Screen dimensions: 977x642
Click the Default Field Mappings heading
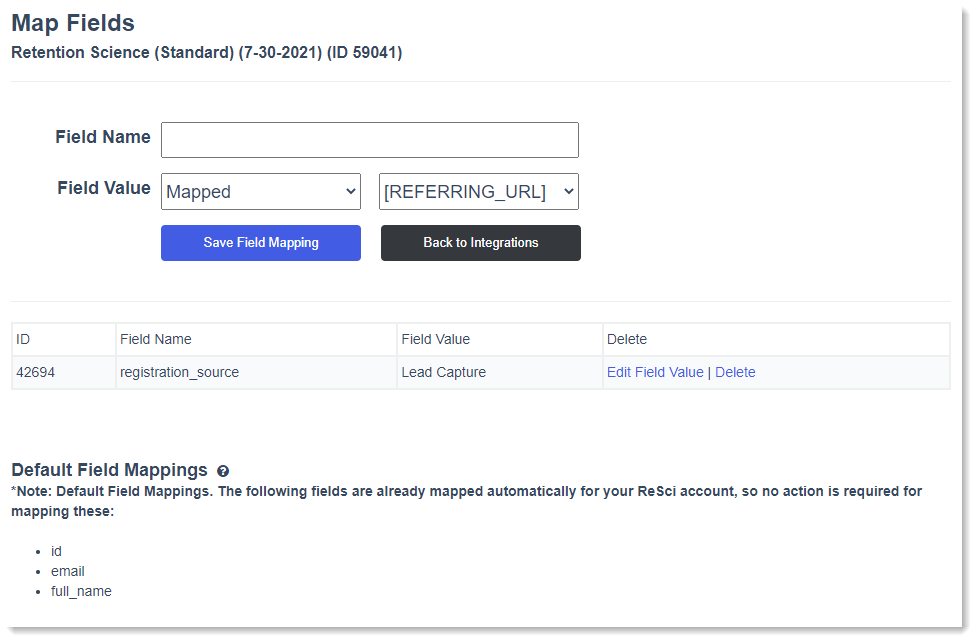click(x=109, y=470)
